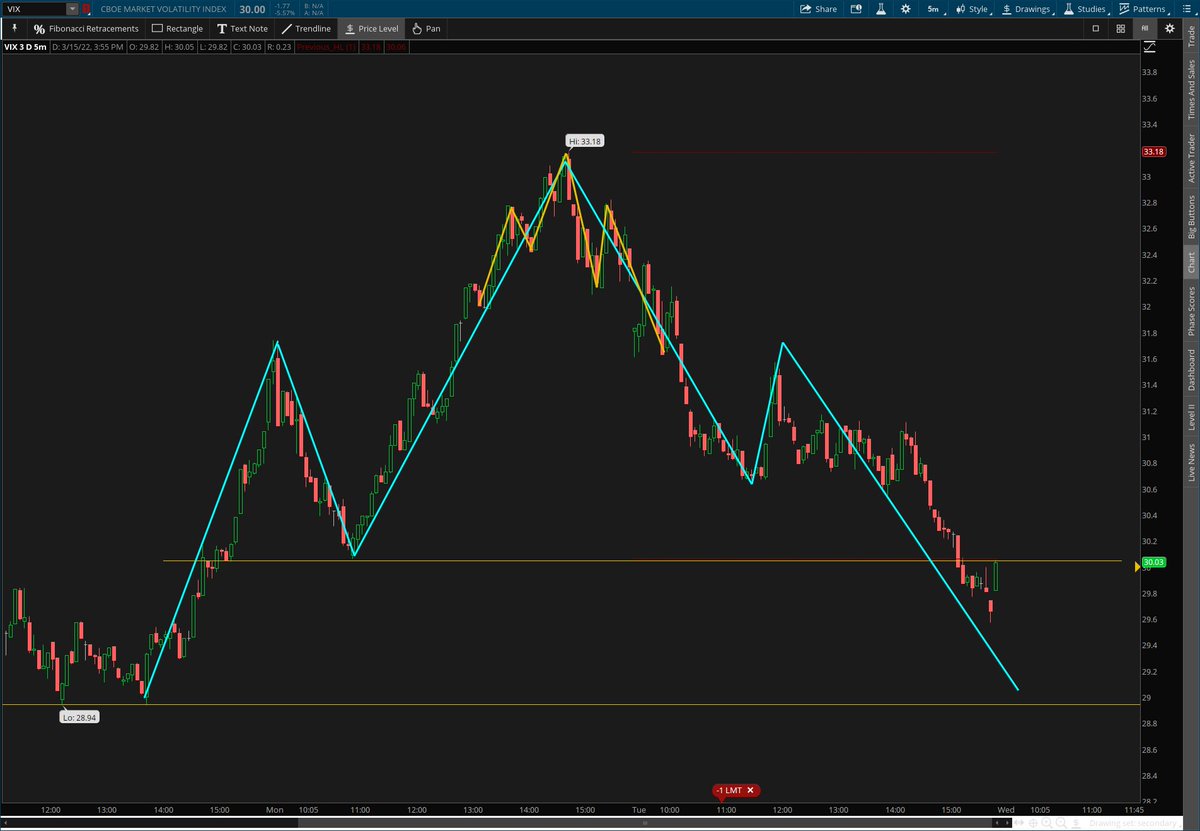Click the price axis scale icon
Screen dimensions: 1200x831
click(1148, 46)
